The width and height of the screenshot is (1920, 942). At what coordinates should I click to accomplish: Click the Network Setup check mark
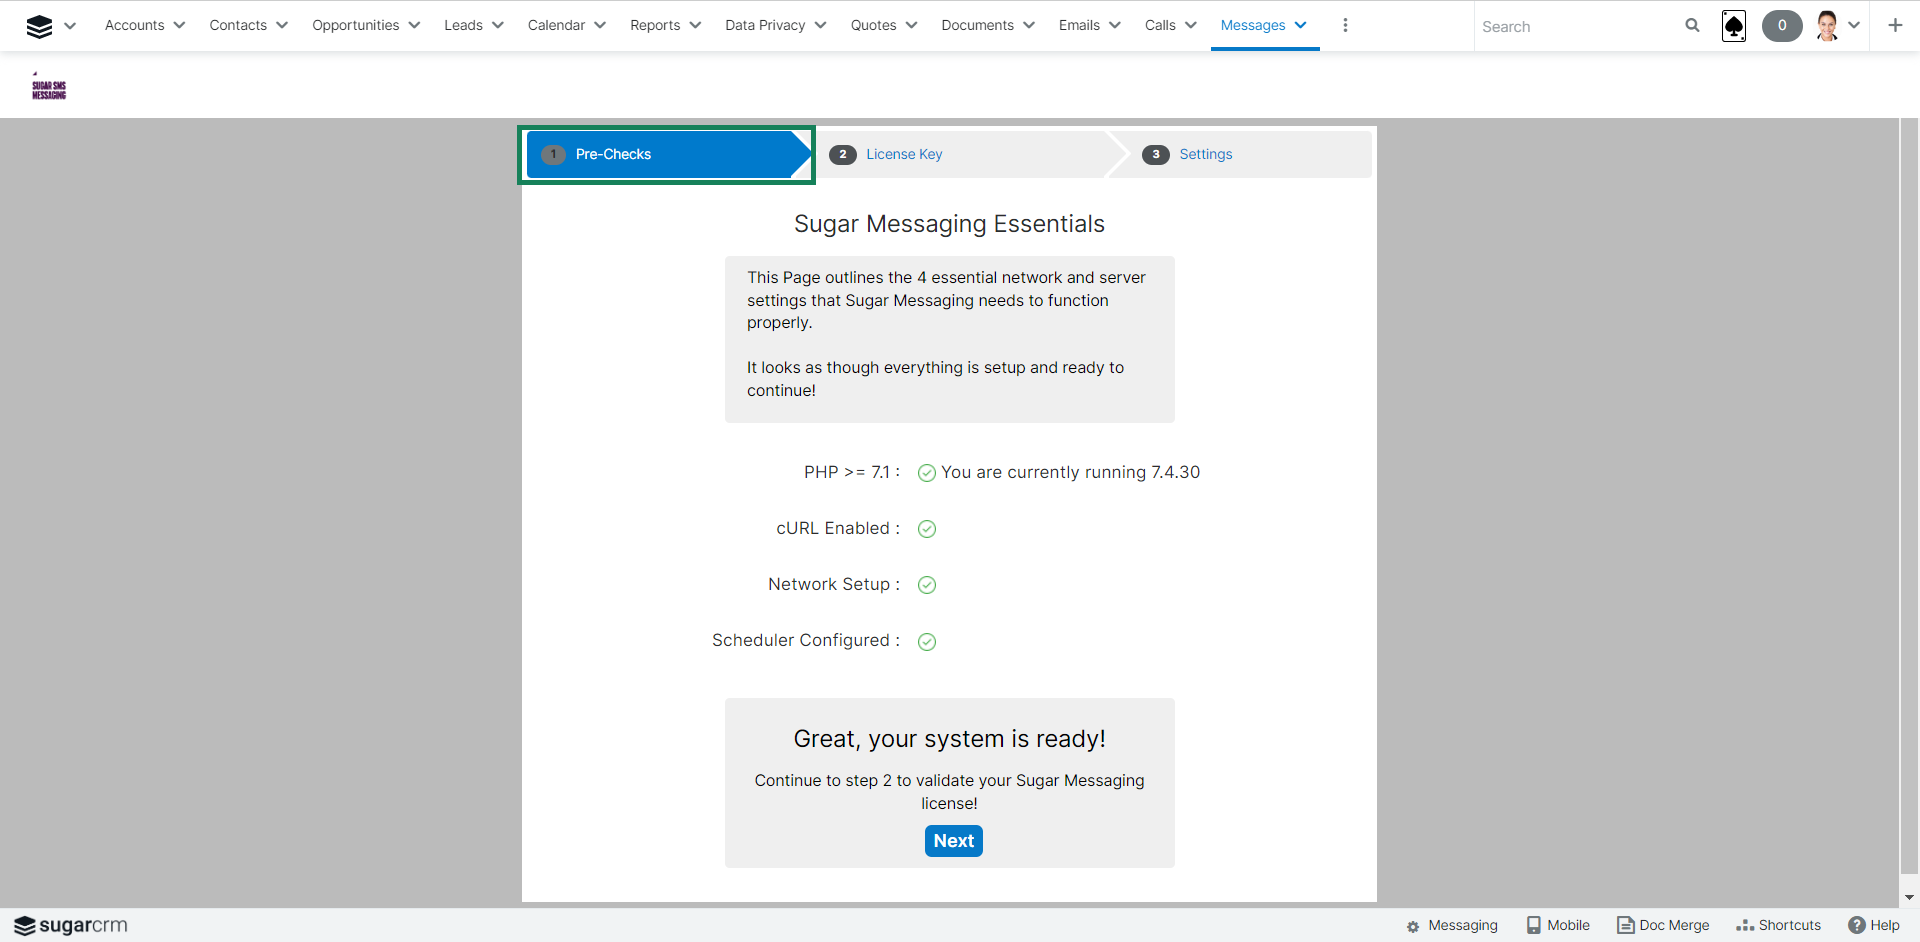[x=927, y=585]
